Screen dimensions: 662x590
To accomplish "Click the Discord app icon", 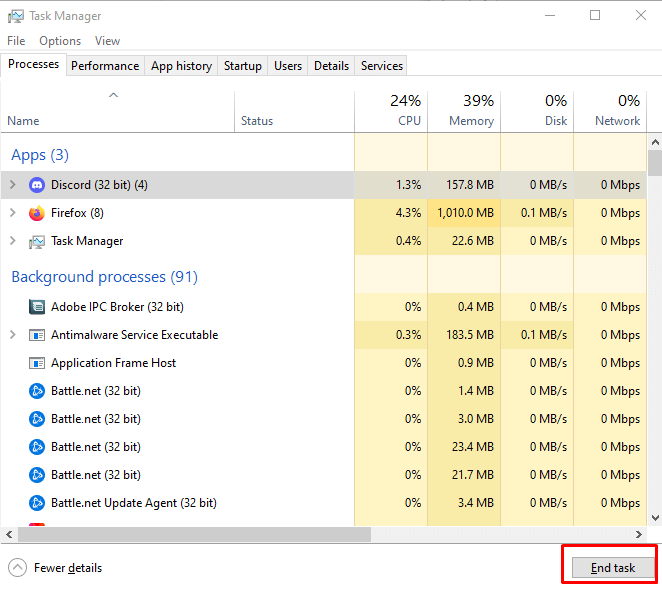I will [x=37, y=185].
